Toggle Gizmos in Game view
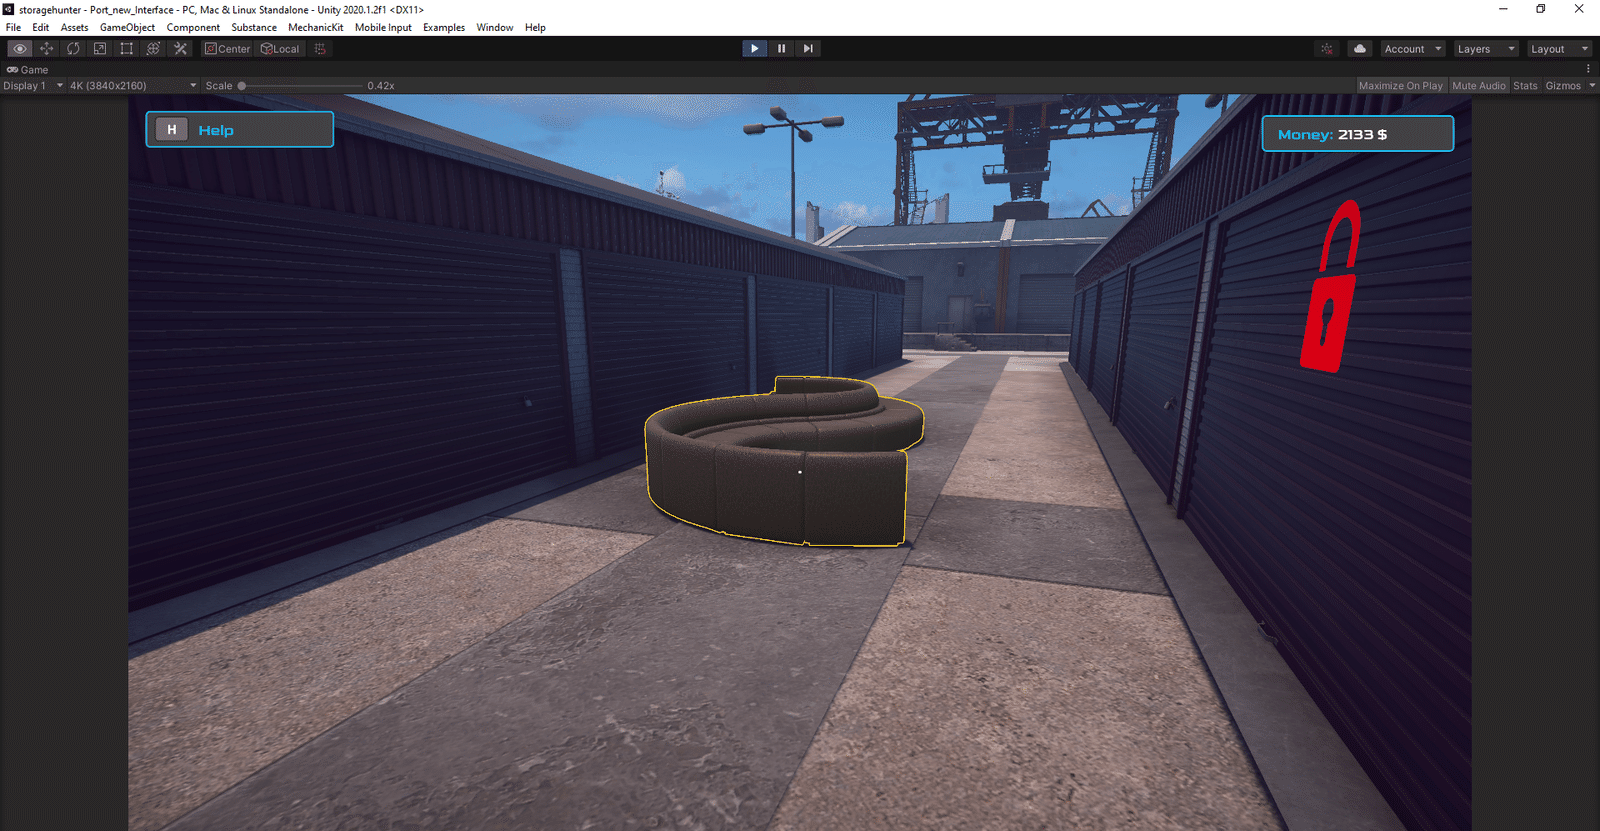 coord(1563,86)
